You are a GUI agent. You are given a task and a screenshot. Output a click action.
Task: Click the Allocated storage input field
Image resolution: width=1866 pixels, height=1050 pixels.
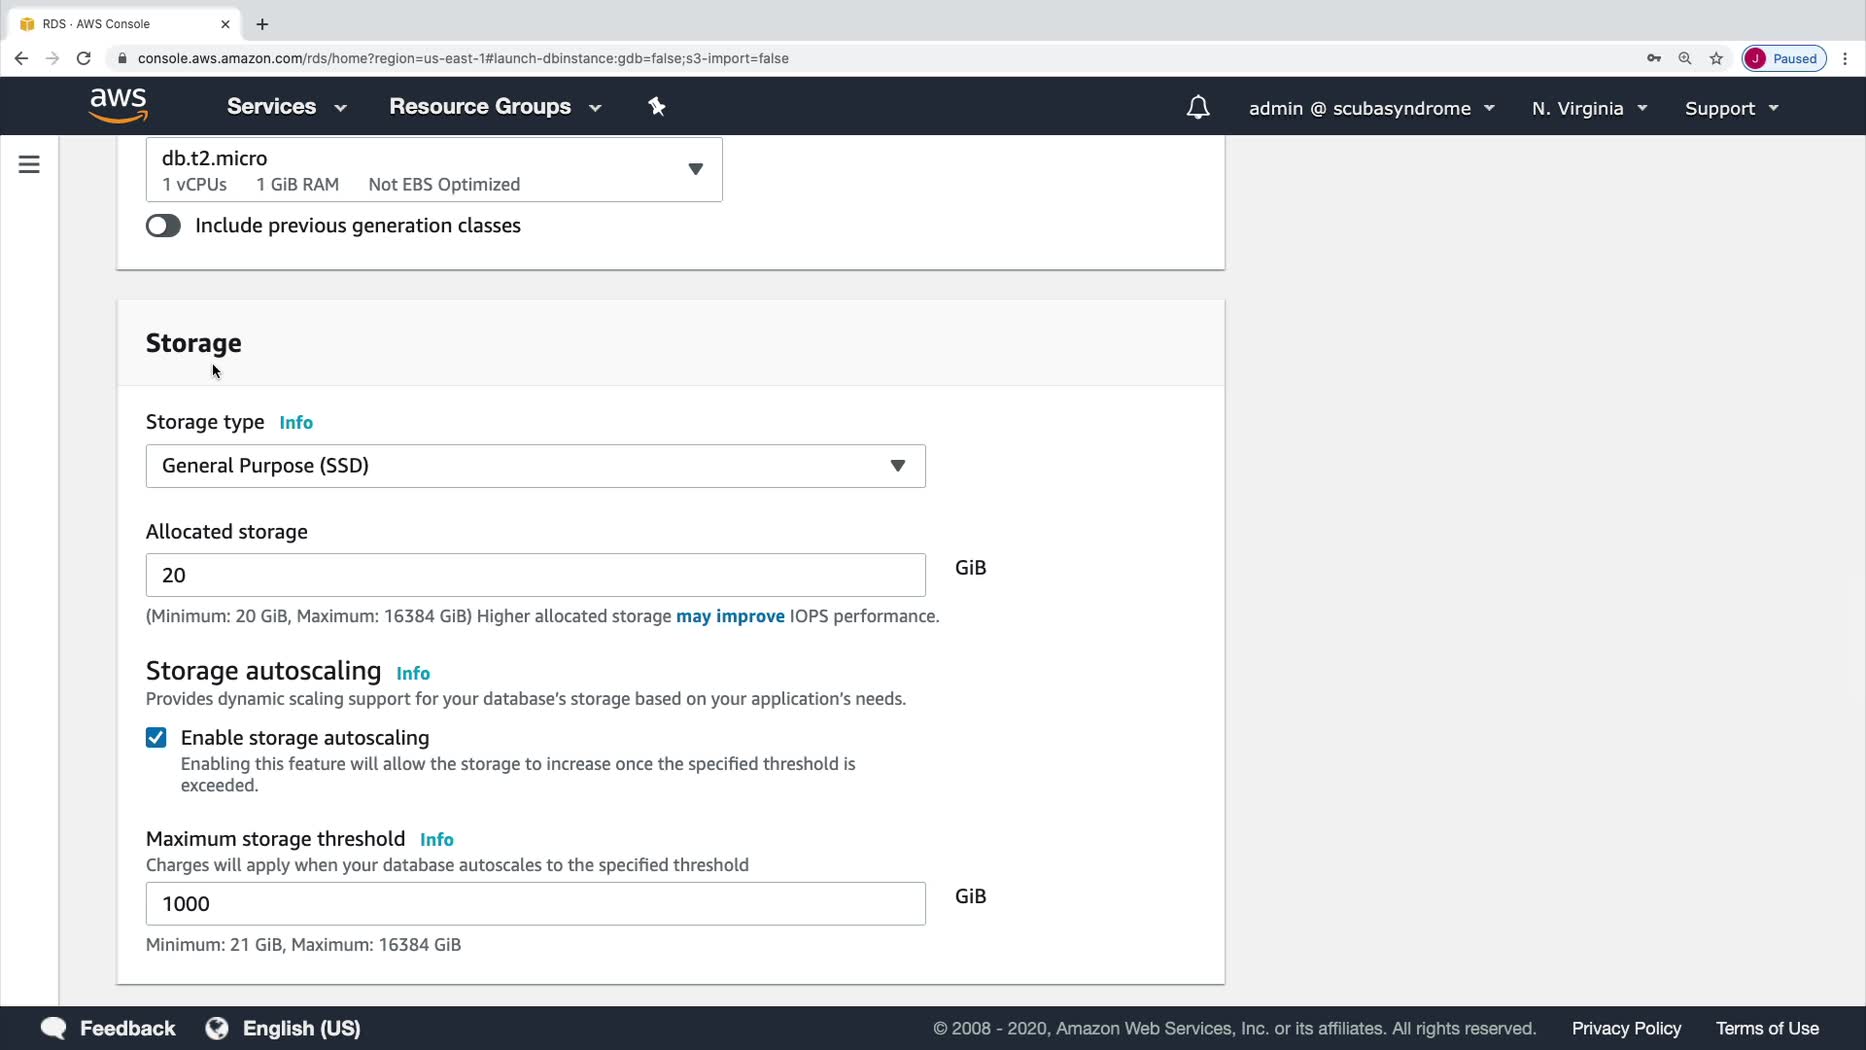(x=535, y=575)
